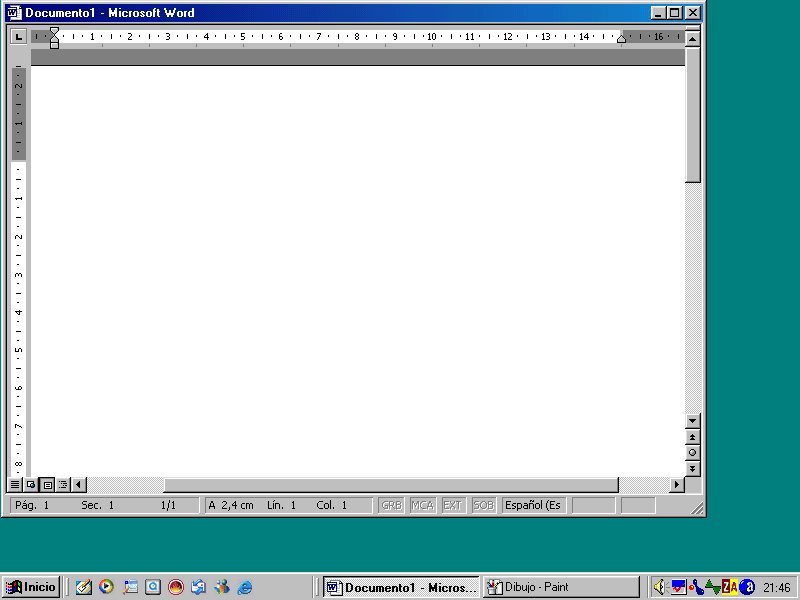The image size is (800, 600).
Task: Click inside the blank document page
Action: (357, 270)
